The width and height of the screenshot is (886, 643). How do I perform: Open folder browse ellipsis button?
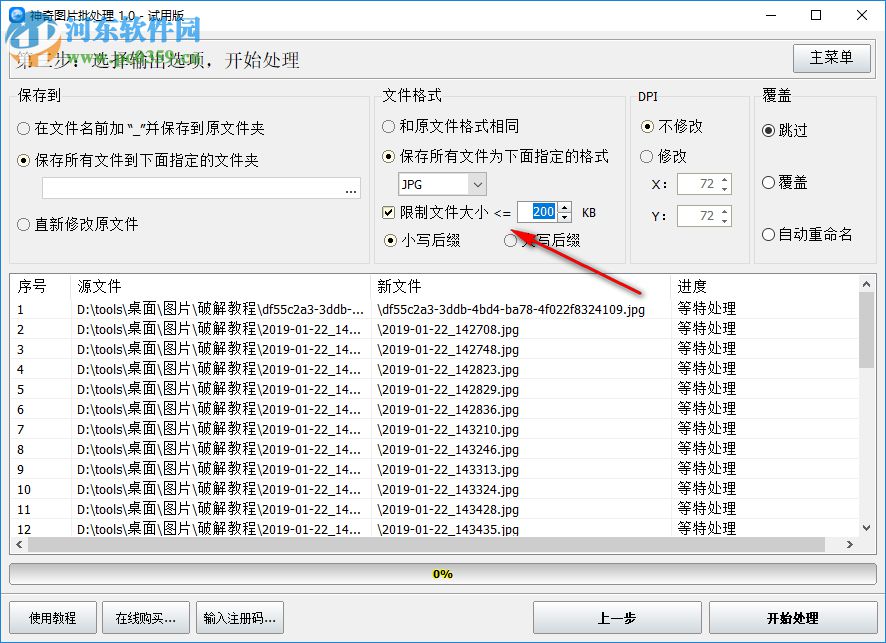[351, 189]
